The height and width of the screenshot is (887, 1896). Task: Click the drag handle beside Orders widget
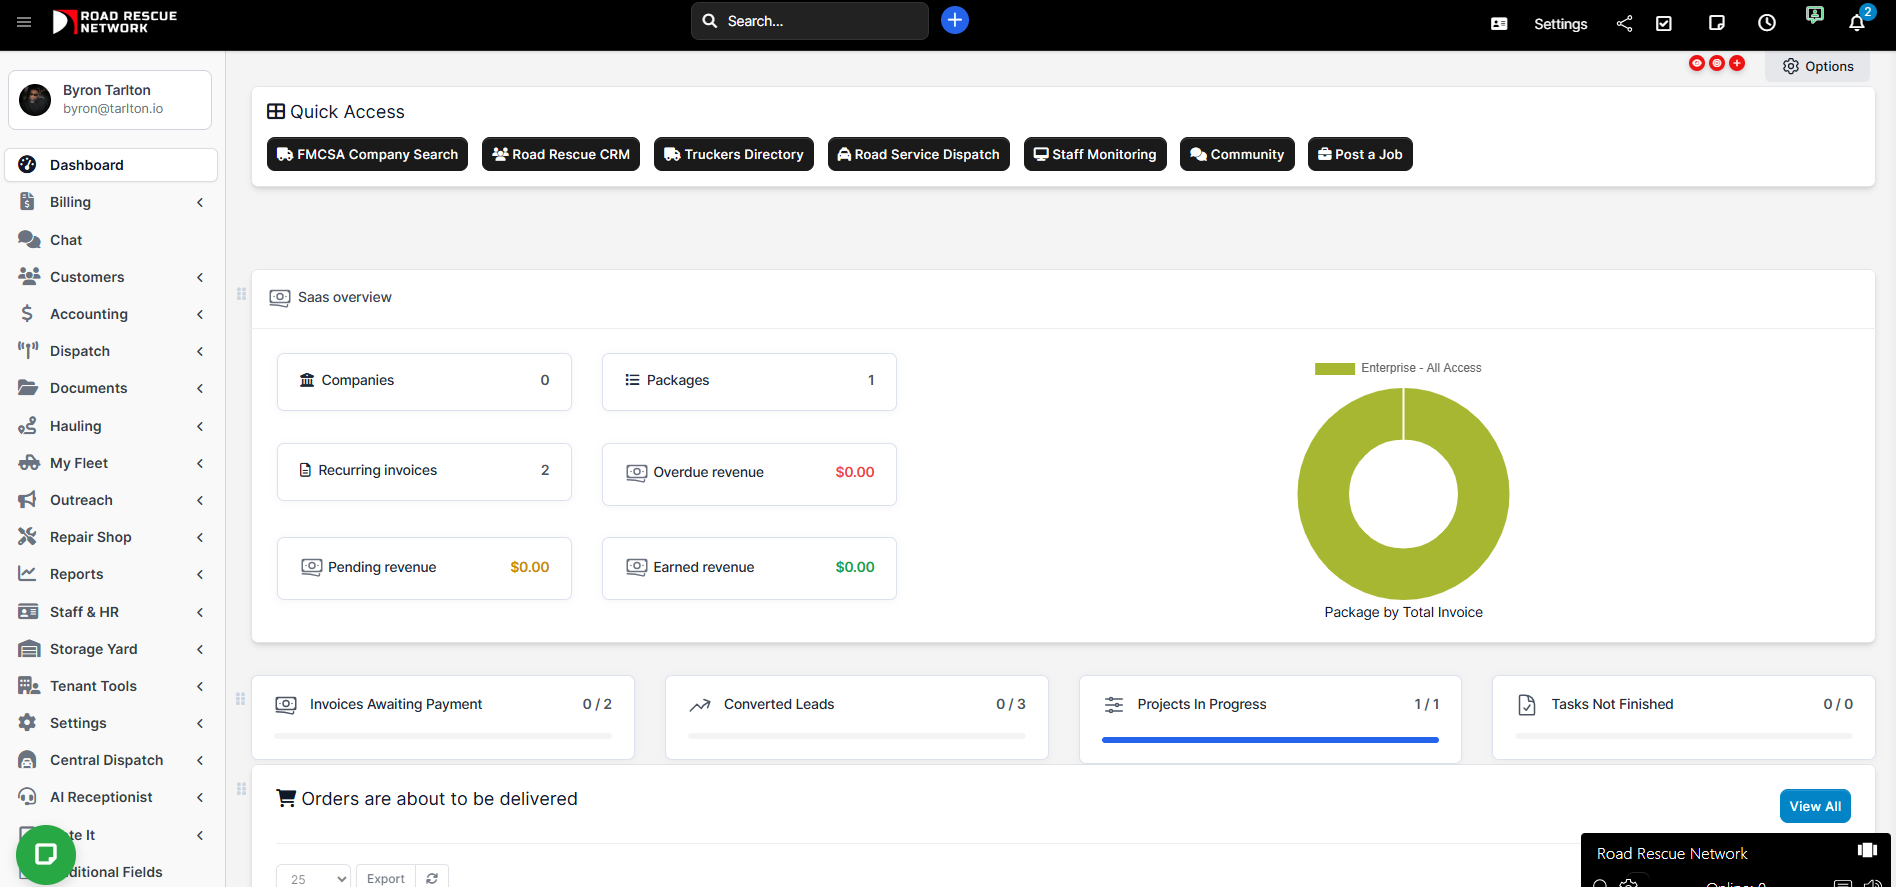[x=241, y=789]
